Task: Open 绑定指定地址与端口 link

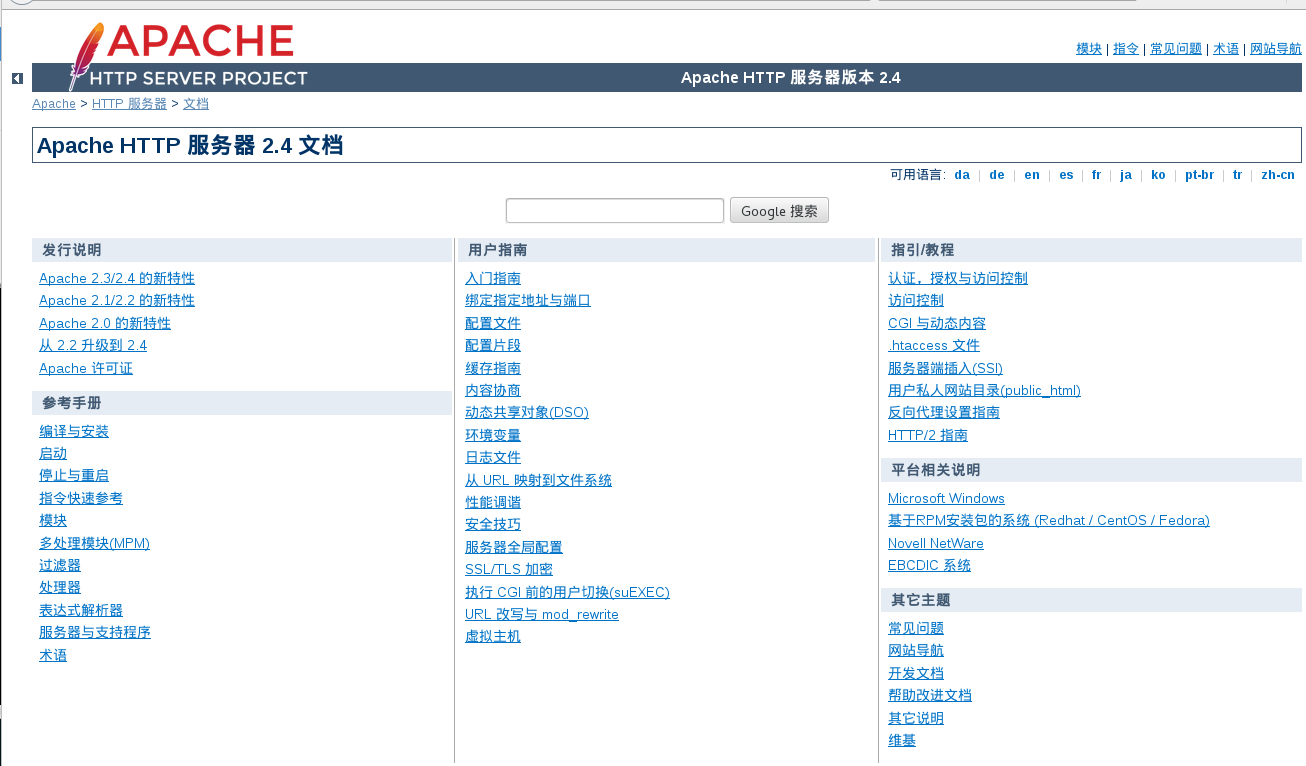Action: click(x=528, y=300)
